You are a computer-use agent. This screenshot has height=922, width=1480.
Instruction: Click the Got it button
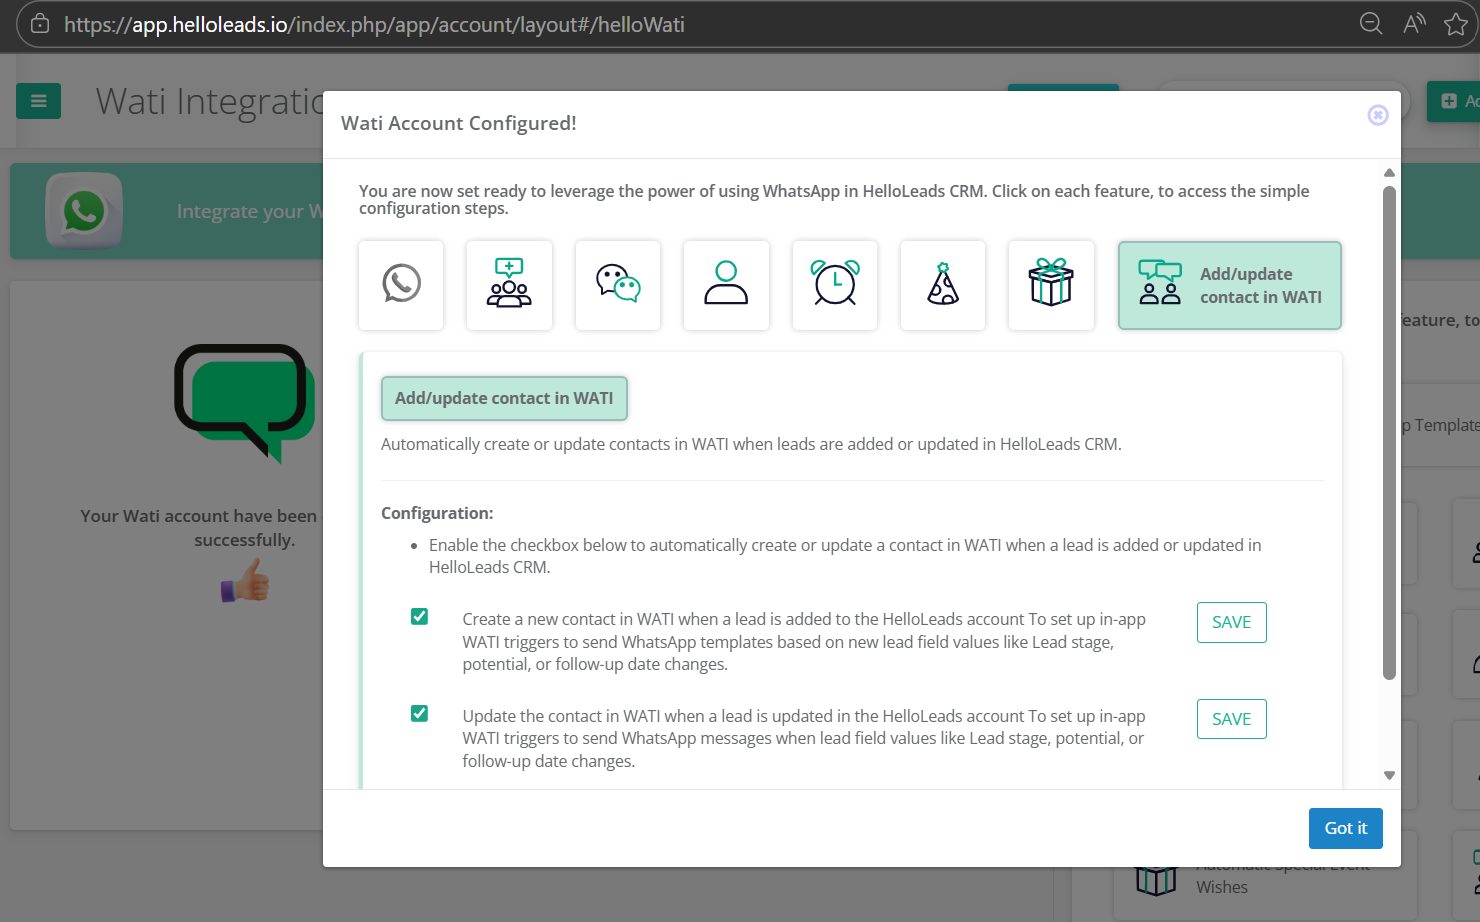[x=1345, y=828]
